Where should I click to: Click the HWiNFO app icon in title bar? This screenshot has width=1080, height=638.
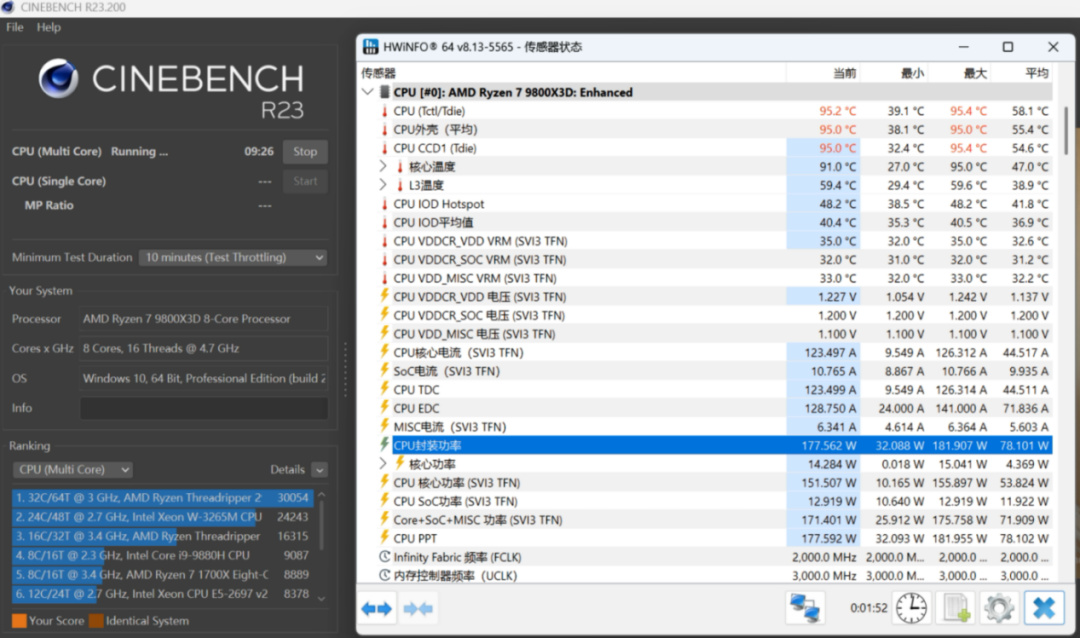371,47
